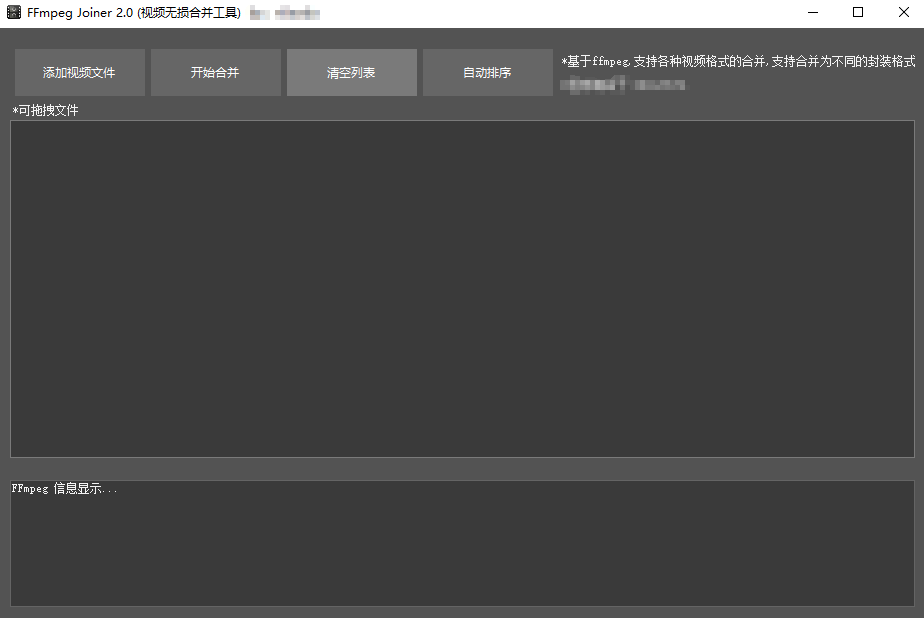Click the FFmpeg 信息显示 log box
The height and width of the screenshot is (618, 924).
(462, 543)
